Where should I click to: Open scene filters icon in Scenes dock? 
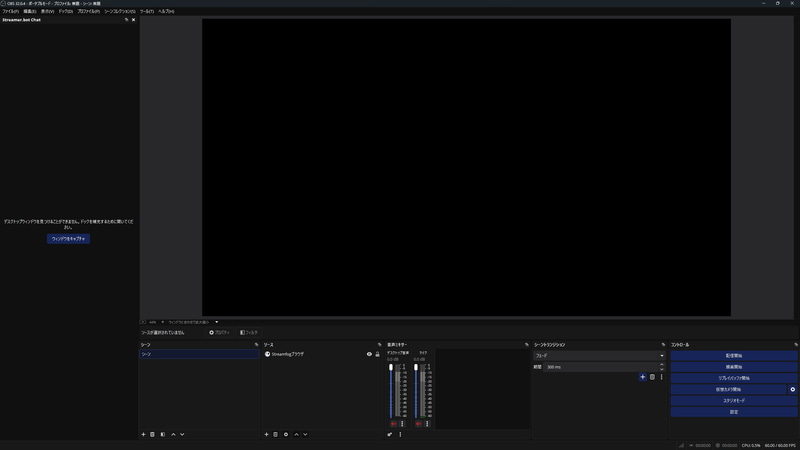click(x=163, y=435)
